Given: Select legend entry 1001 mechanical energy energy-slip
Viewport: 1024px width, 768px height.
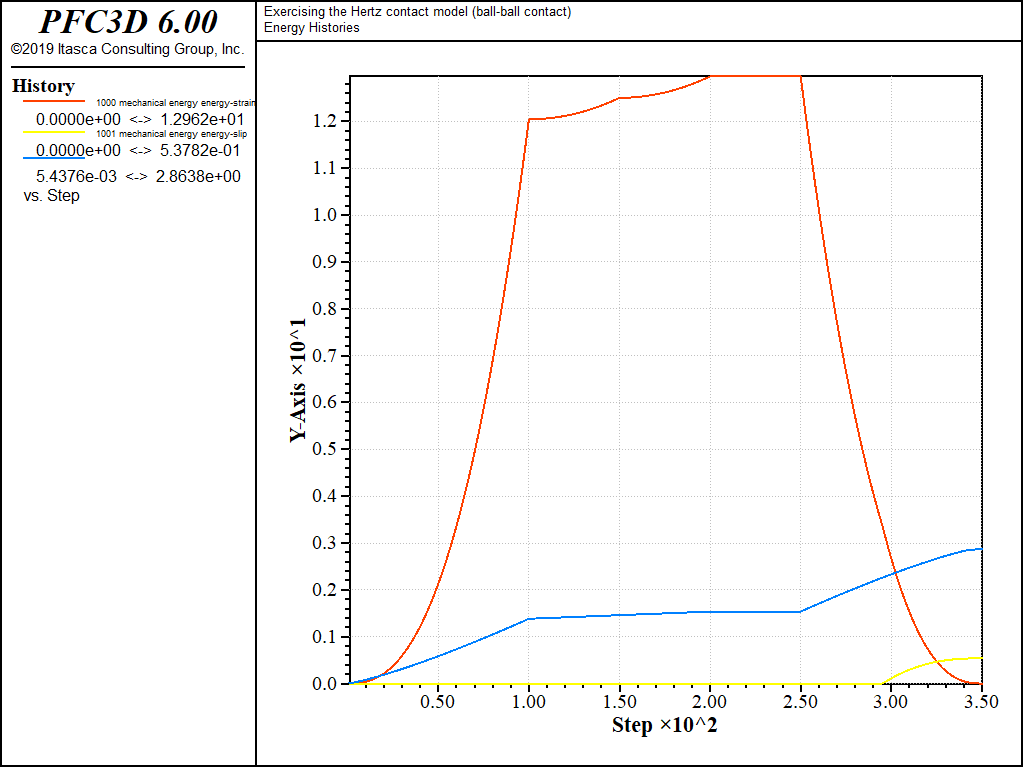Looking at the screenshot, I should 172,134.
